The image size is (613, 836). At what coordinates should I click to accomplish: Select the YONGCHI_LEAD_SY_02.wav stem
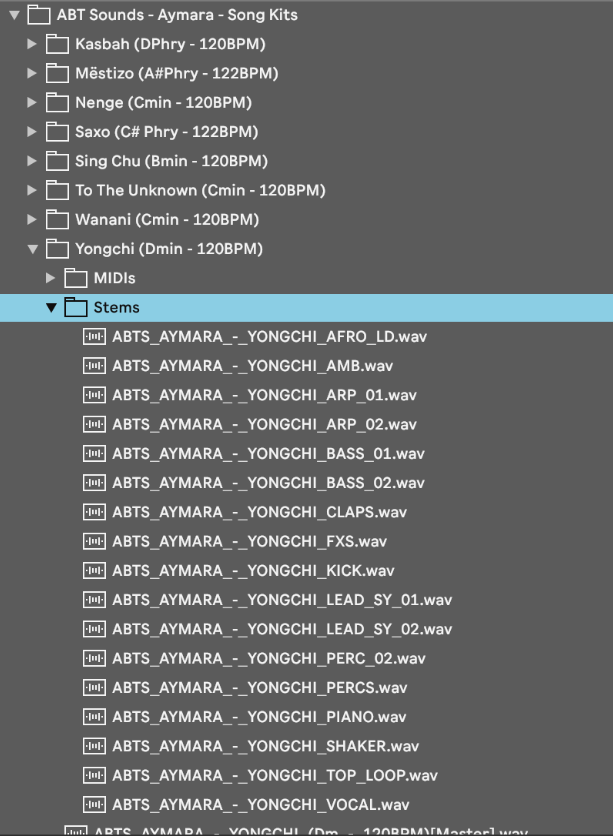[x=281, y=629]
